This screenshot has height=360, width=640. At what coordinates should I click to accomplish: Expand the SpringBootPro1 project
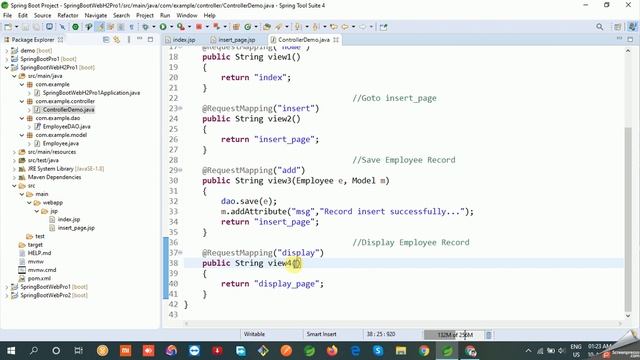click(x=7, y=59)
